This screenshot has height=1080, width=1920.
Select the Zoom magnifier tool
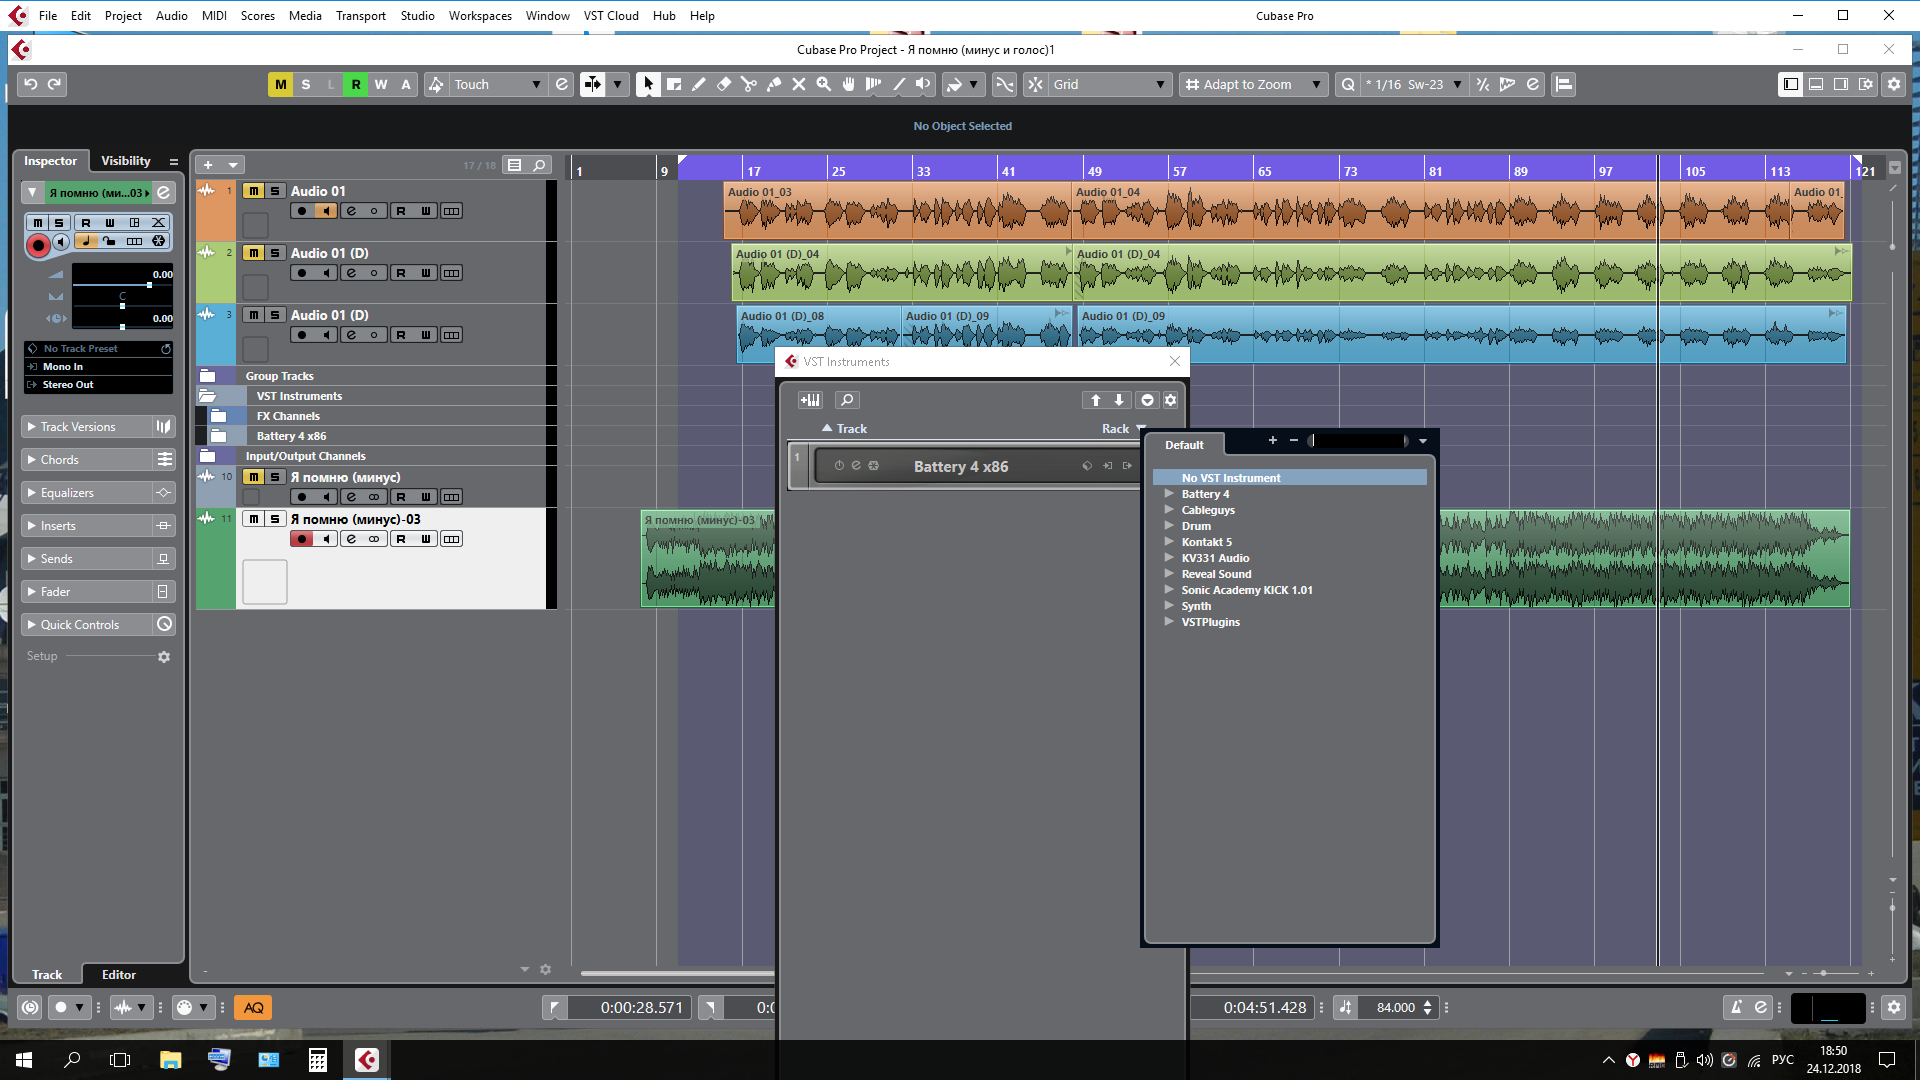(824, 85)
